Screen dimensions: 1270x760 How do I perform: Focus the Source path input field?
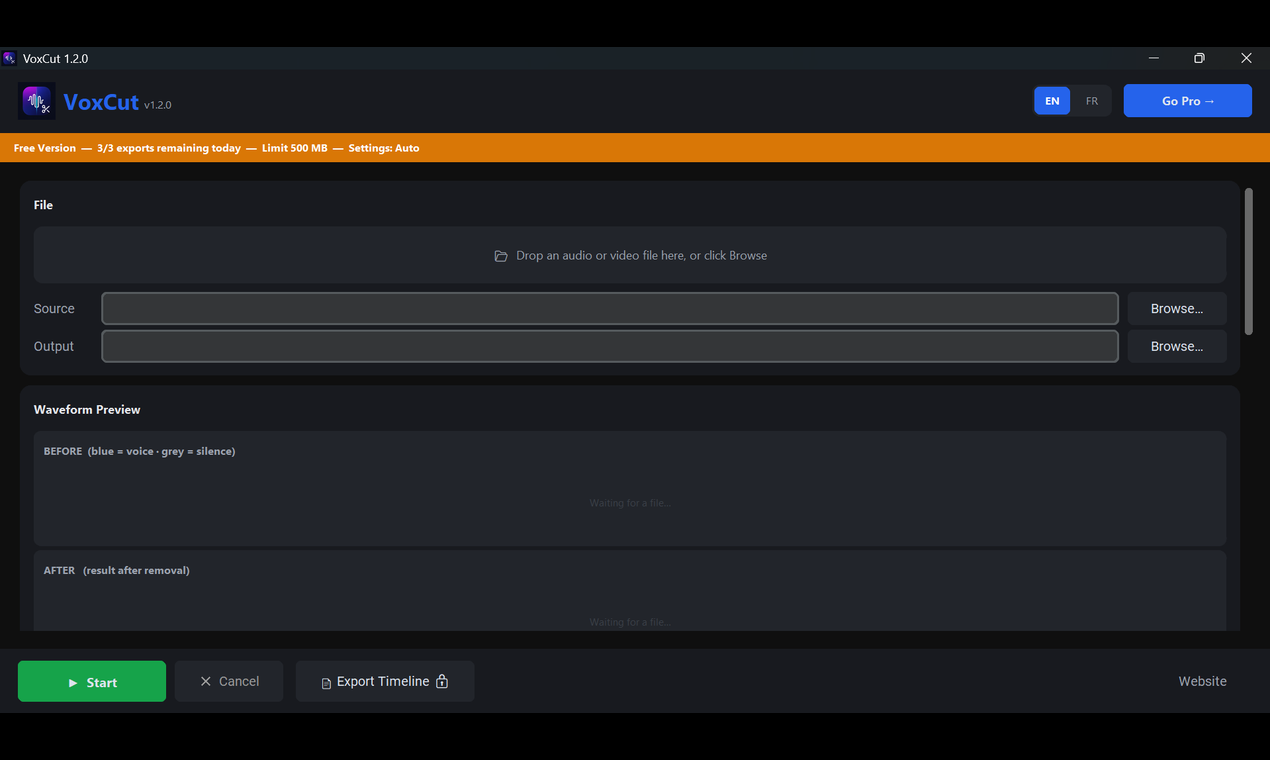(610, 309)
